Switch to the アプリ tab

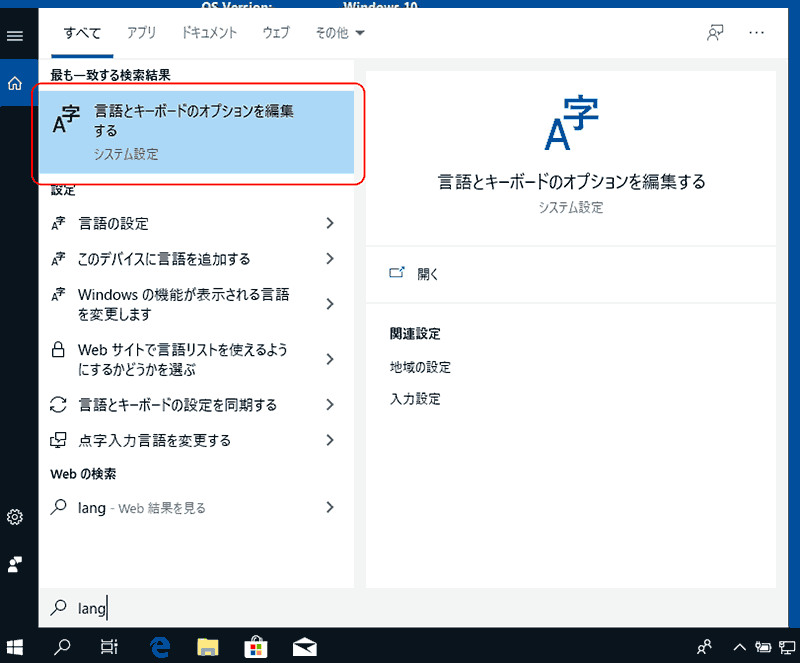pos(141,33)
